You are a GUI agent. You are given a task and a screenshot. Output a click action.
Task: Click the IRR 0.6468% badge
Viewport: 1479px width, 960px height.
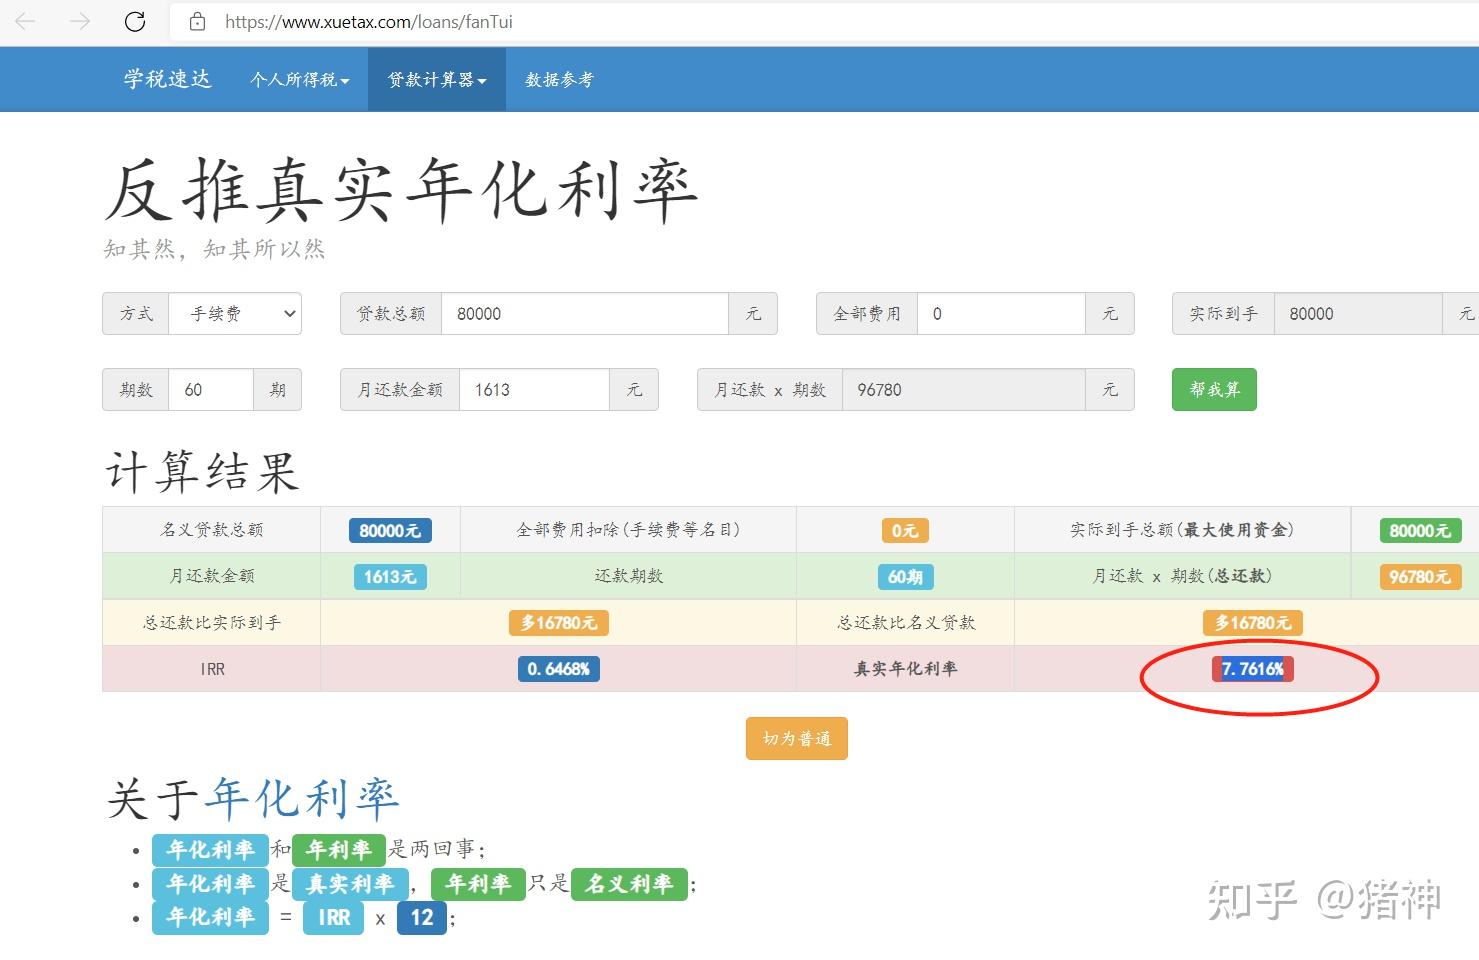point(558,669)
